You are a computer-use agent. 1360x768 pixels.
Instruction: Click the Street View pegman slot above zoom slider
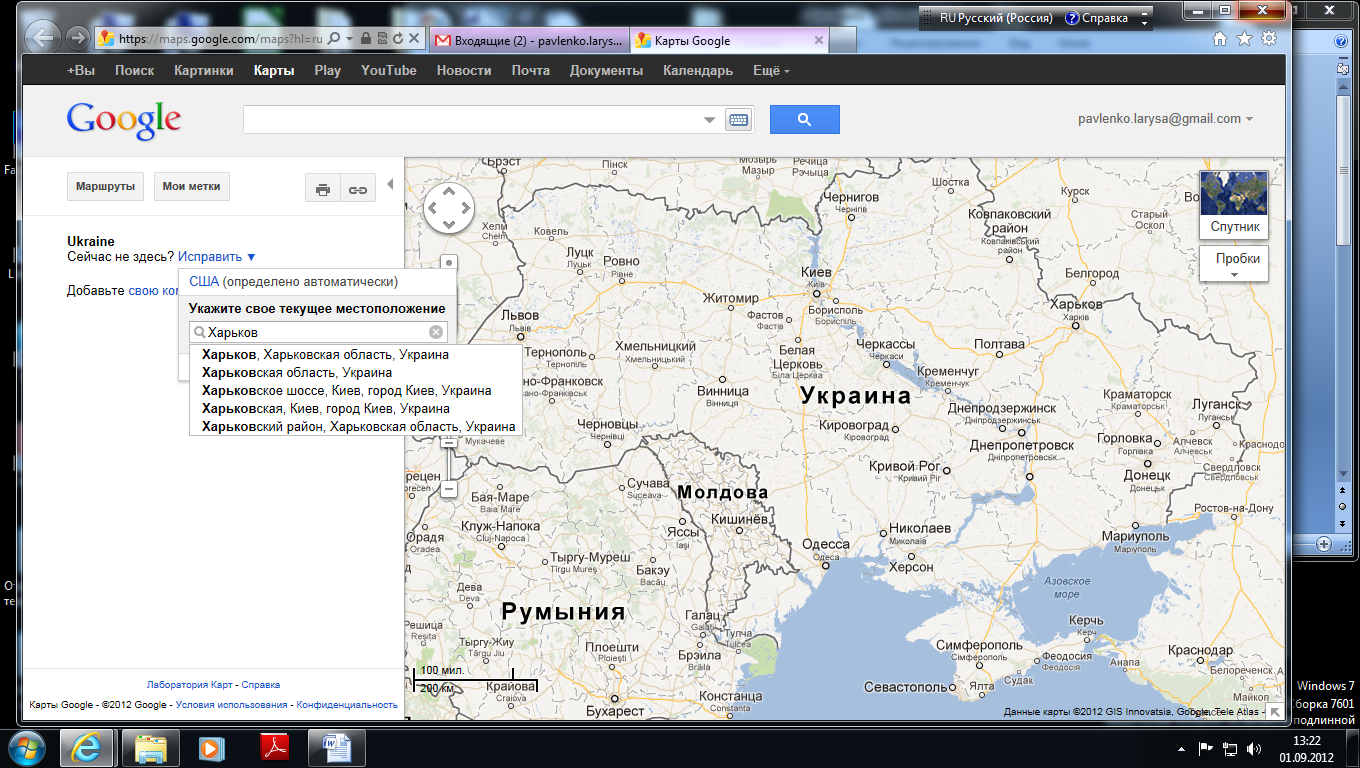[449, 263]
